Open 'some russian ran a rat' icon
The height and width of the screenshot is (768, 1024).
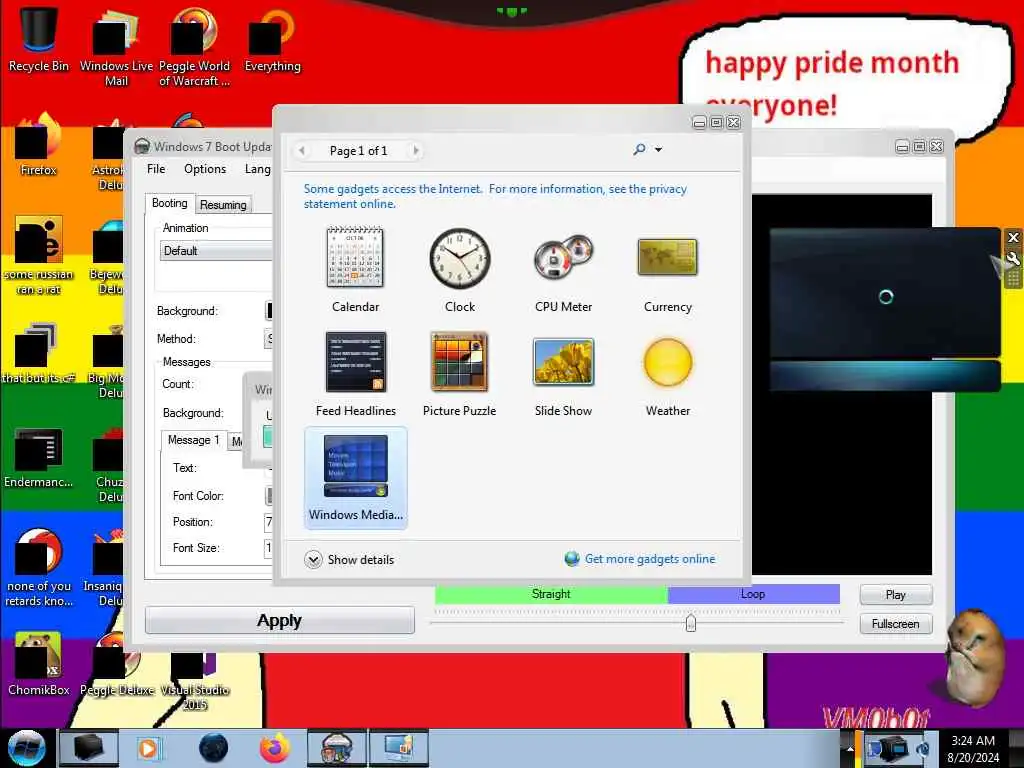[39, 256]
